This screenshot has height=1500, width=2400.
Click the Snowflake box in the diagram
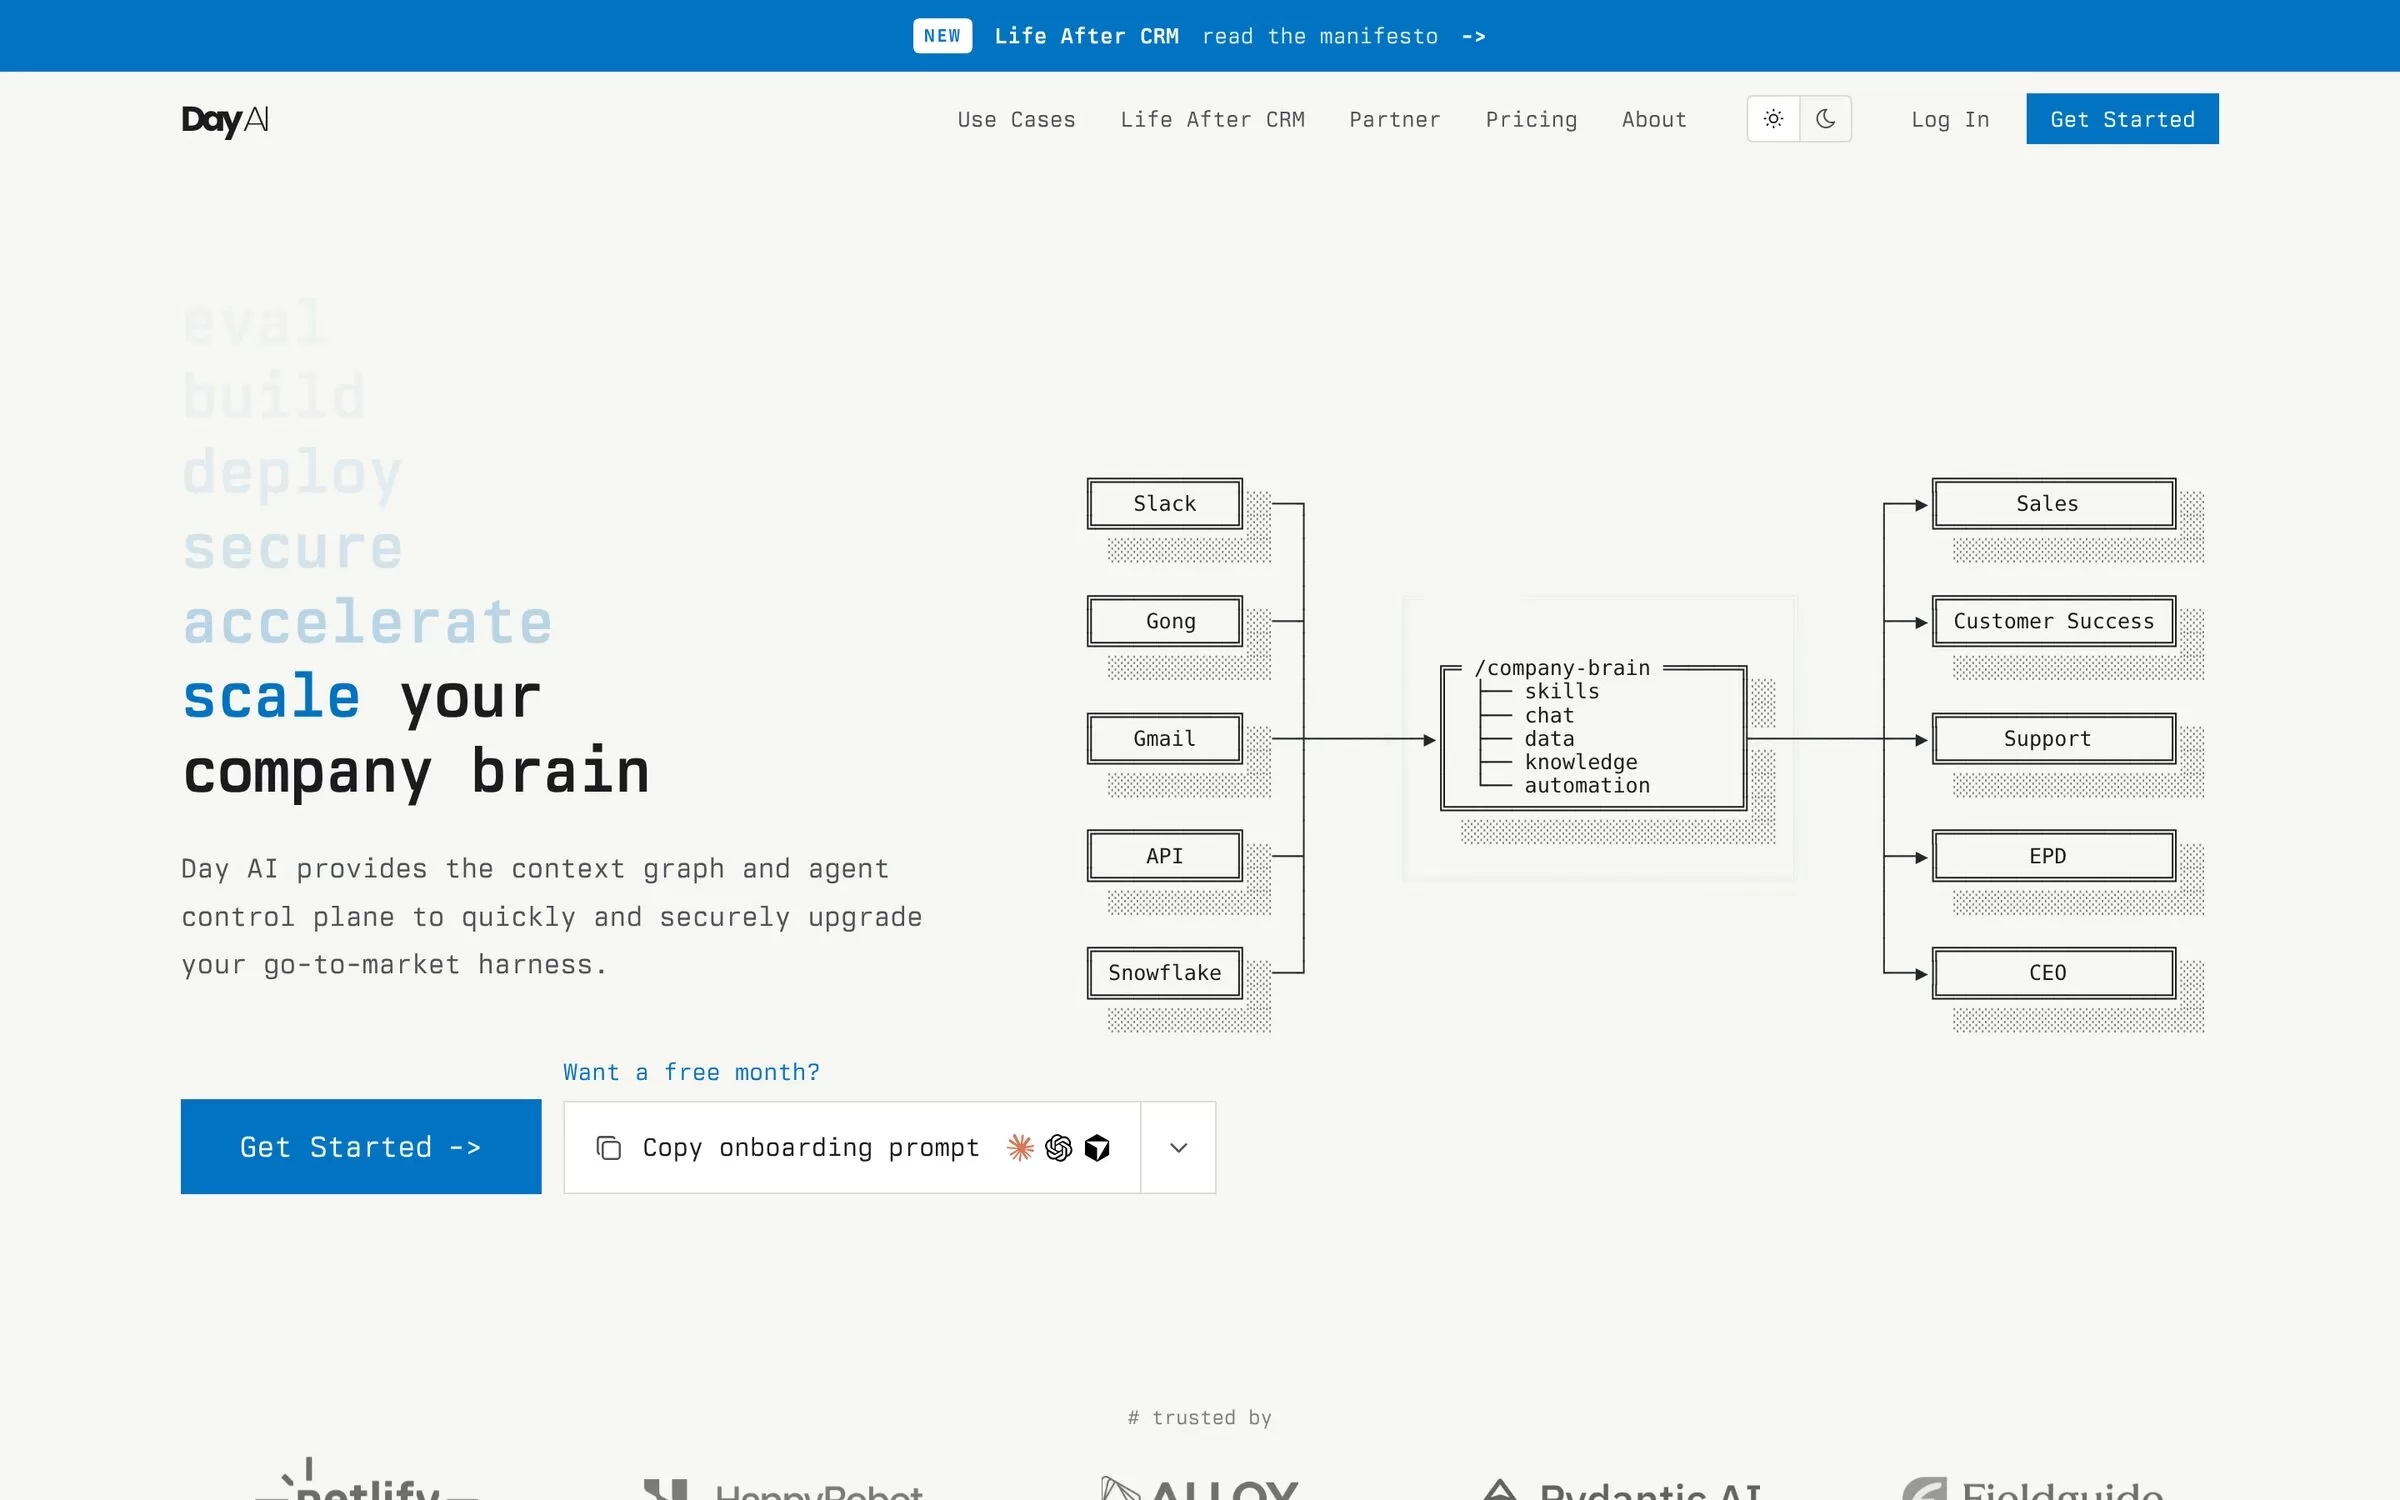click(x=1165, y=973)
